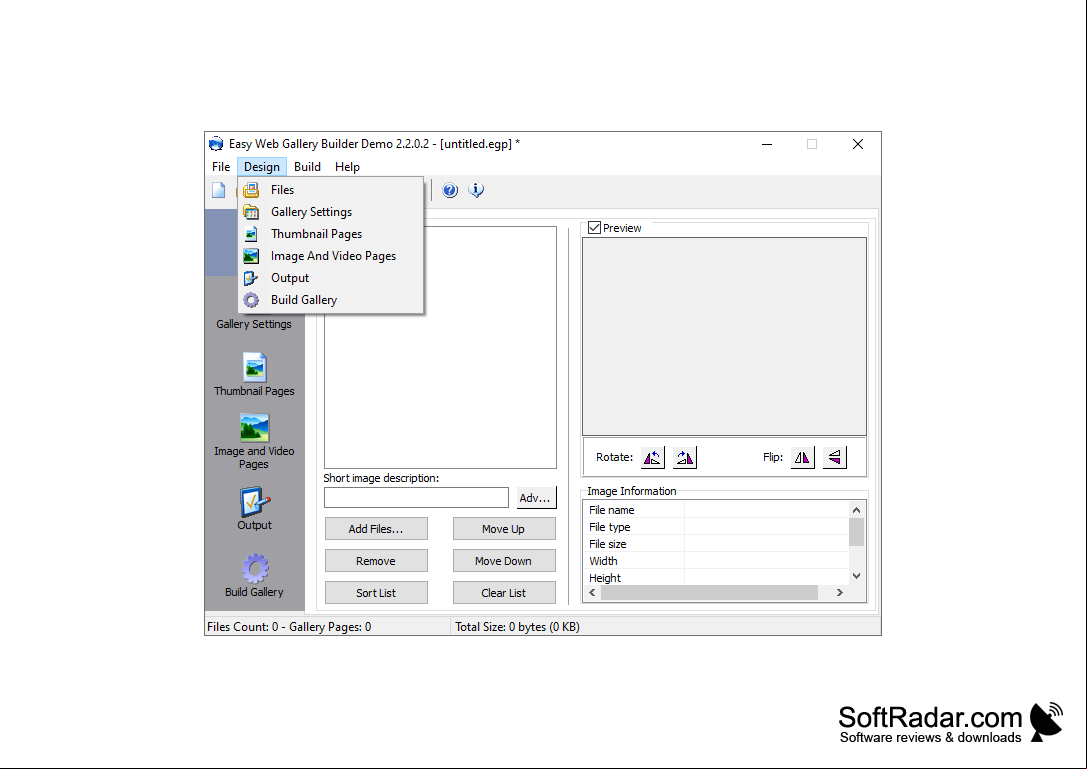The width and height of the screenshot is (1087, 769).
Task: Choose Files from the Design menu
Action: (331, 190)
